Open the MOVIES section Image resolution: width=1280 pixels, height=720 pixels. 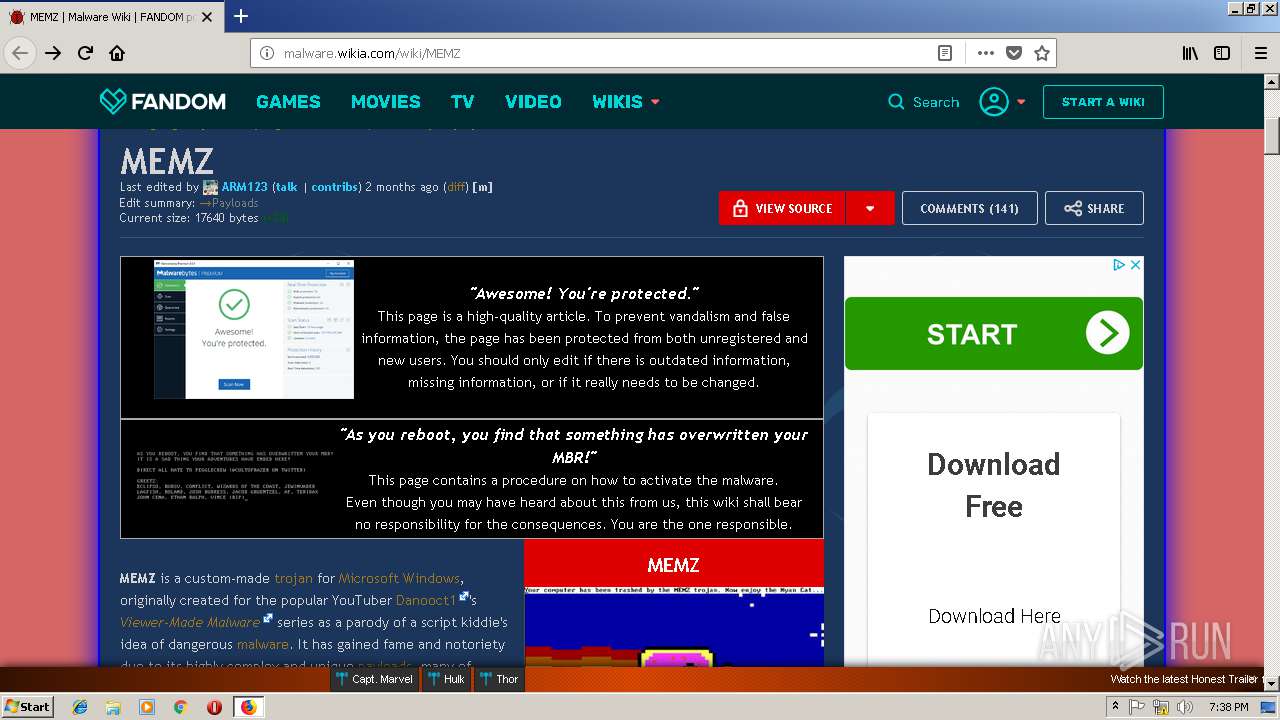click(x=385, y=101)
